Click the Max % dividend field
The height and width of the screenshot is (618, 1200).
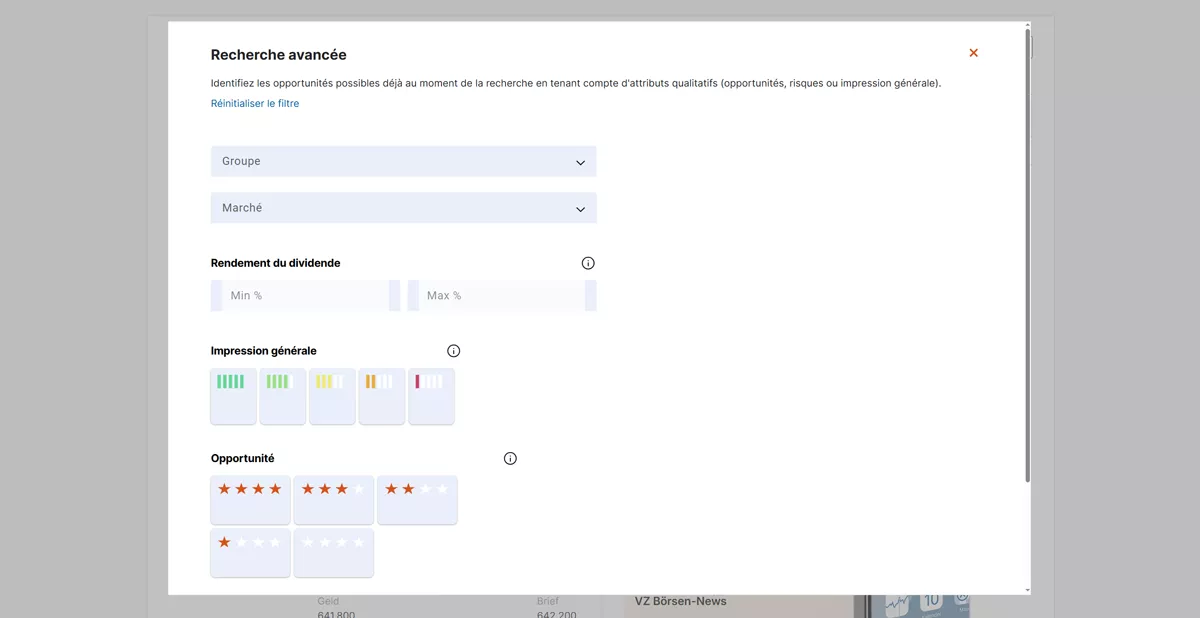501,296
